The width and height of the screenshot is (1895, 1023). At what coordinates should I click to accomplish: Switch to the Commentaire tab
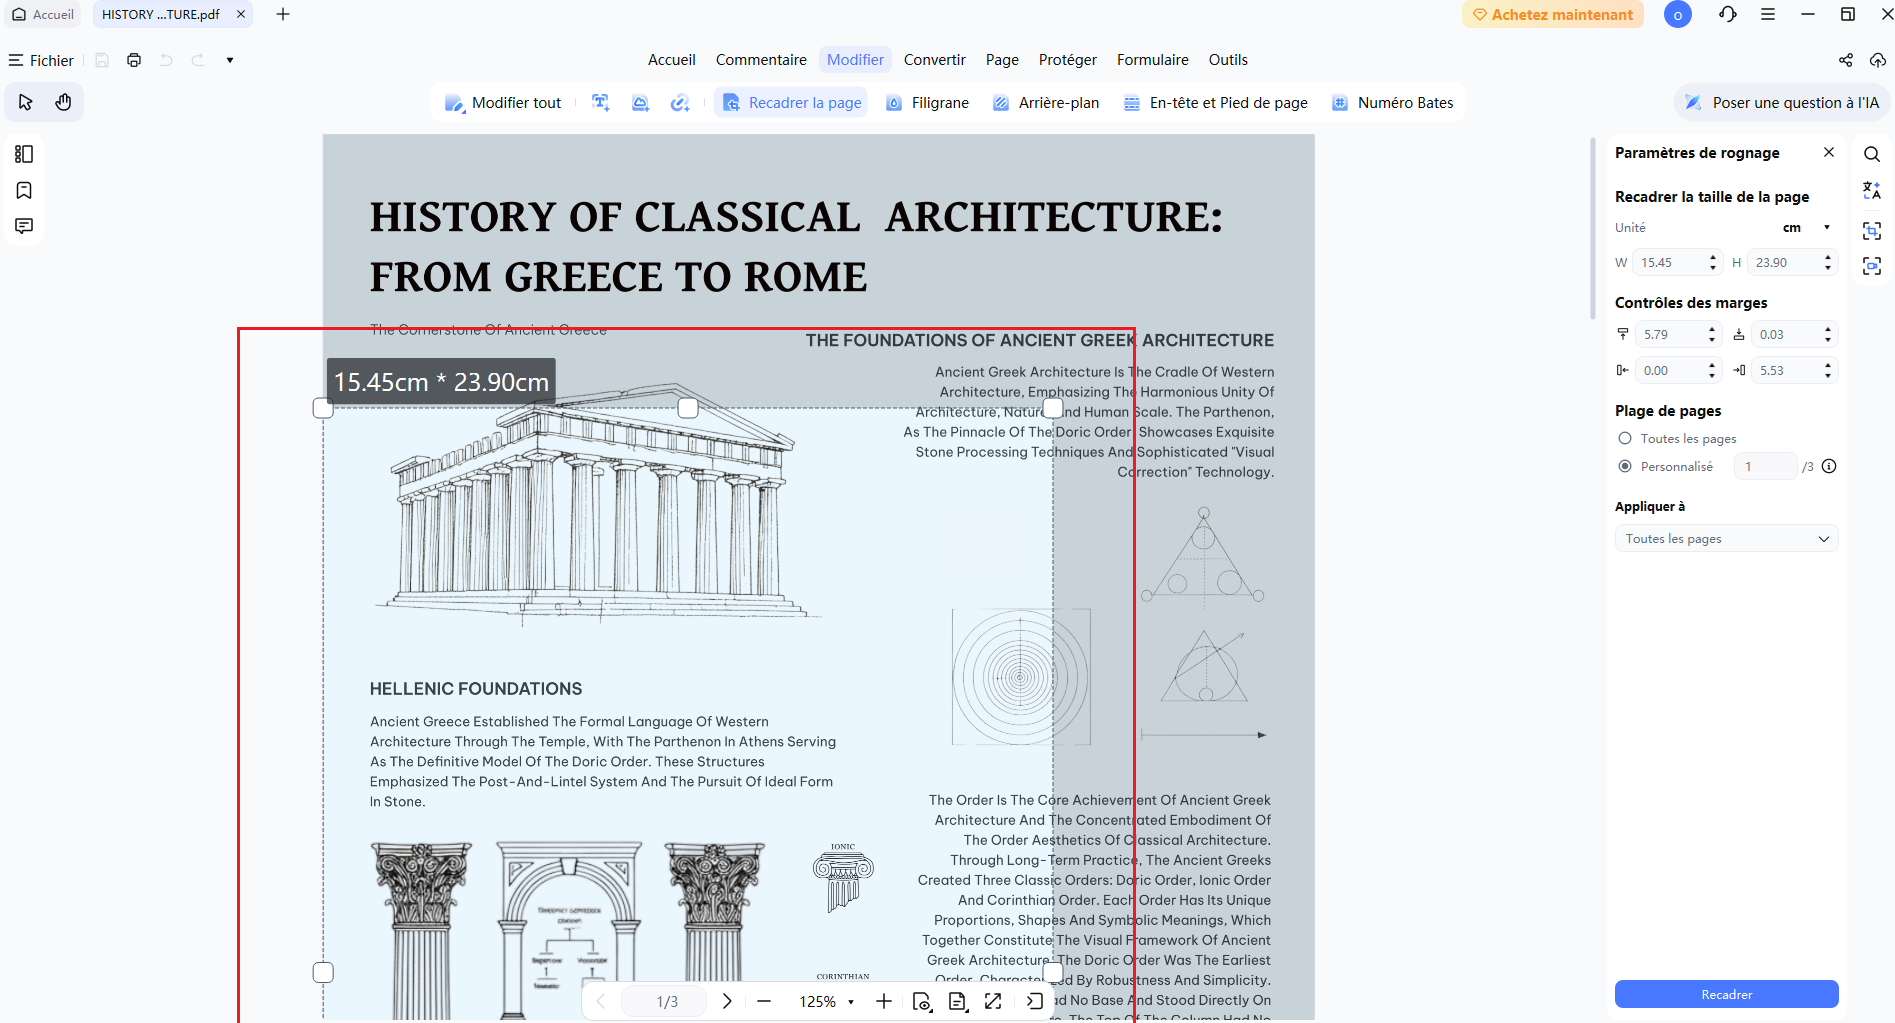coord(761,60)
